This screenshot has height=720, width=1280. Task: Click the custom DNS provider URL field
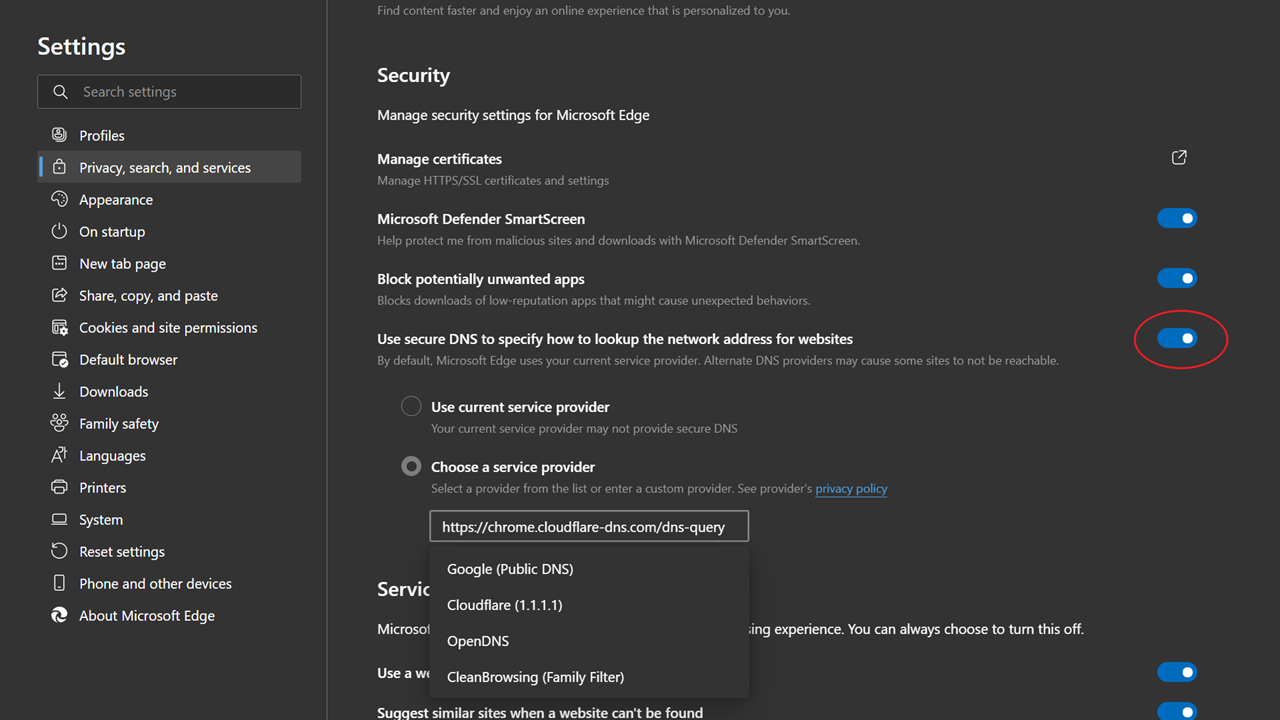click(x=589, y=526)
